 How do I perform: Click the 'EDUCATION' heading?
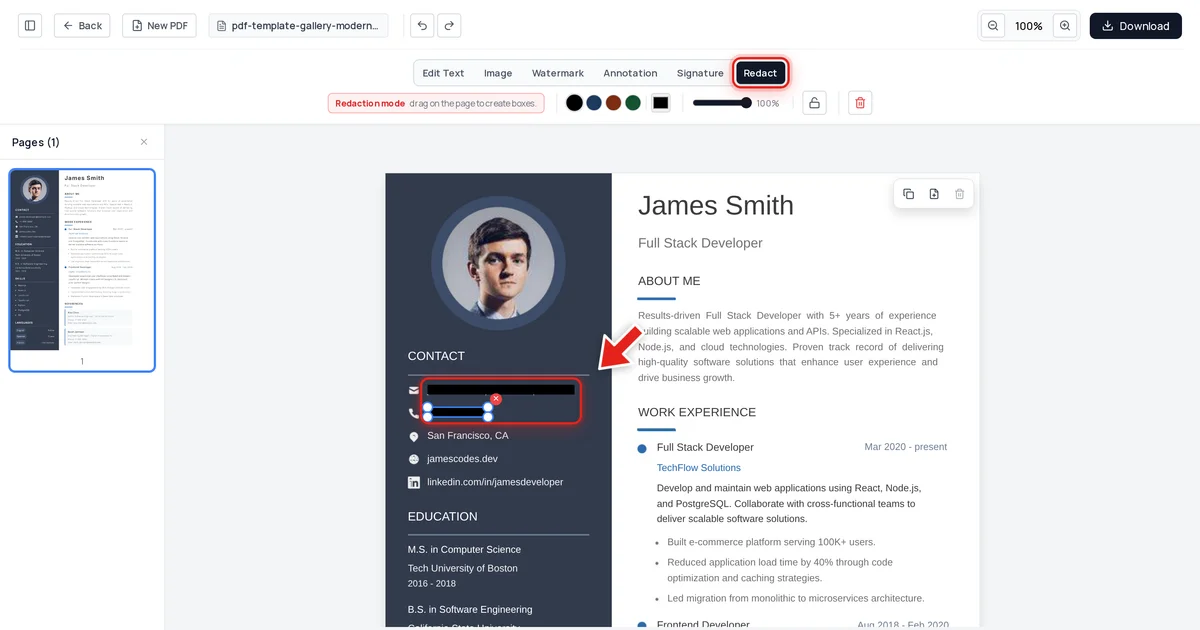tap(443, 516)
